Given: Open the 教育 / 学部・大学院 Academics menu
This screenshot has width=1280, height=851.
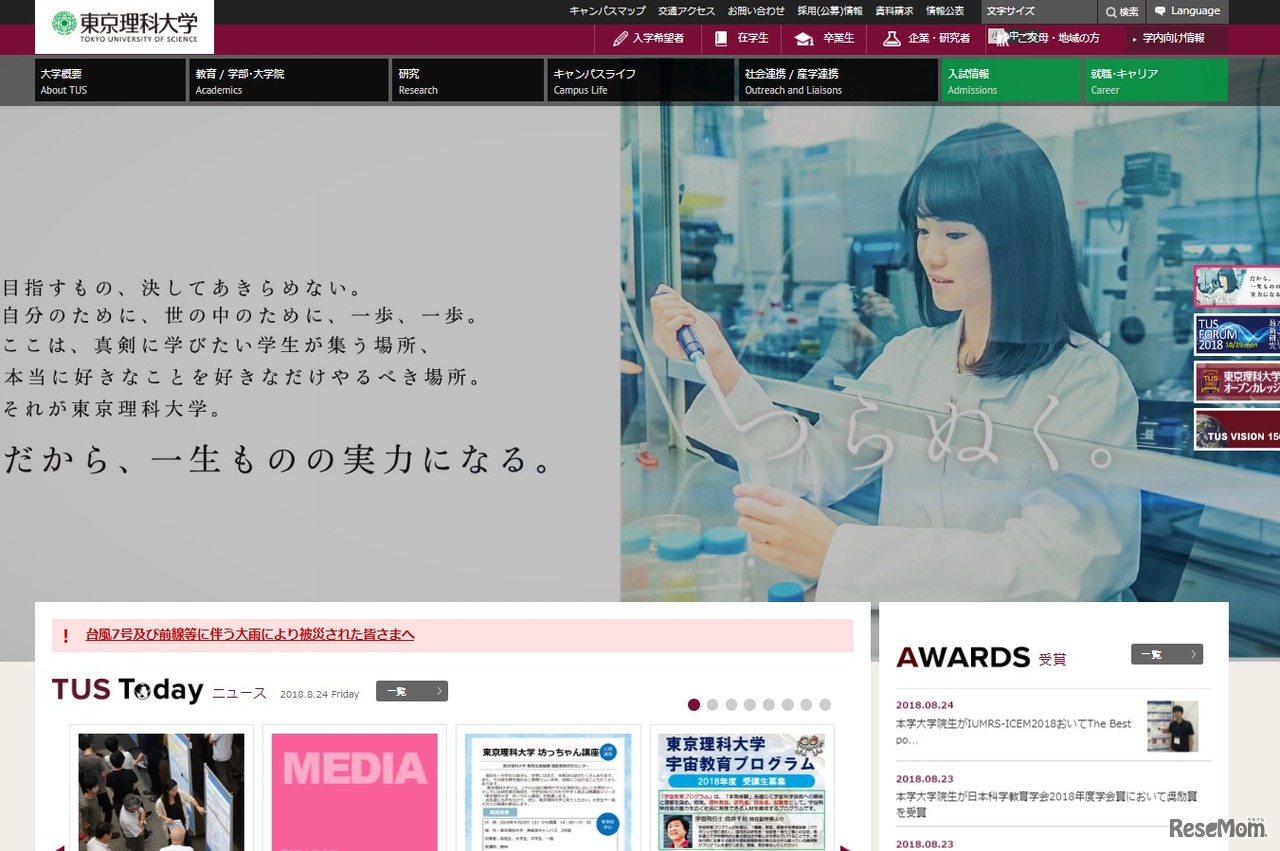Looking at the screenshot, I should pos(289,80).
